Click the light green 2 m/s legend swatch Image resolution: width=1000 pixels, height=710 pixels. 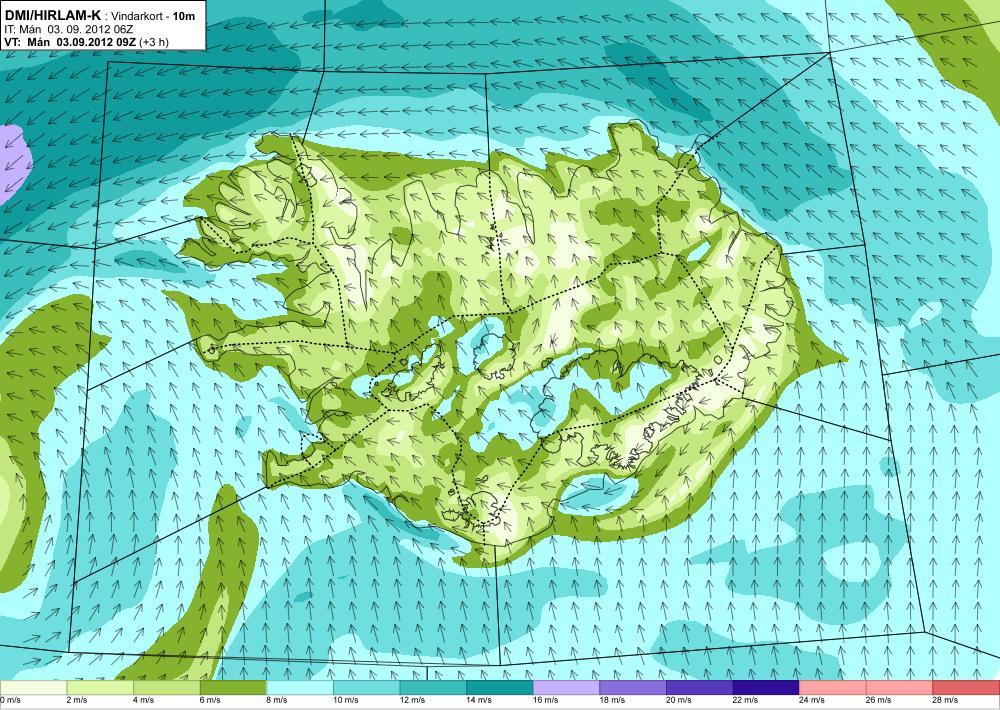coord(99,688)
